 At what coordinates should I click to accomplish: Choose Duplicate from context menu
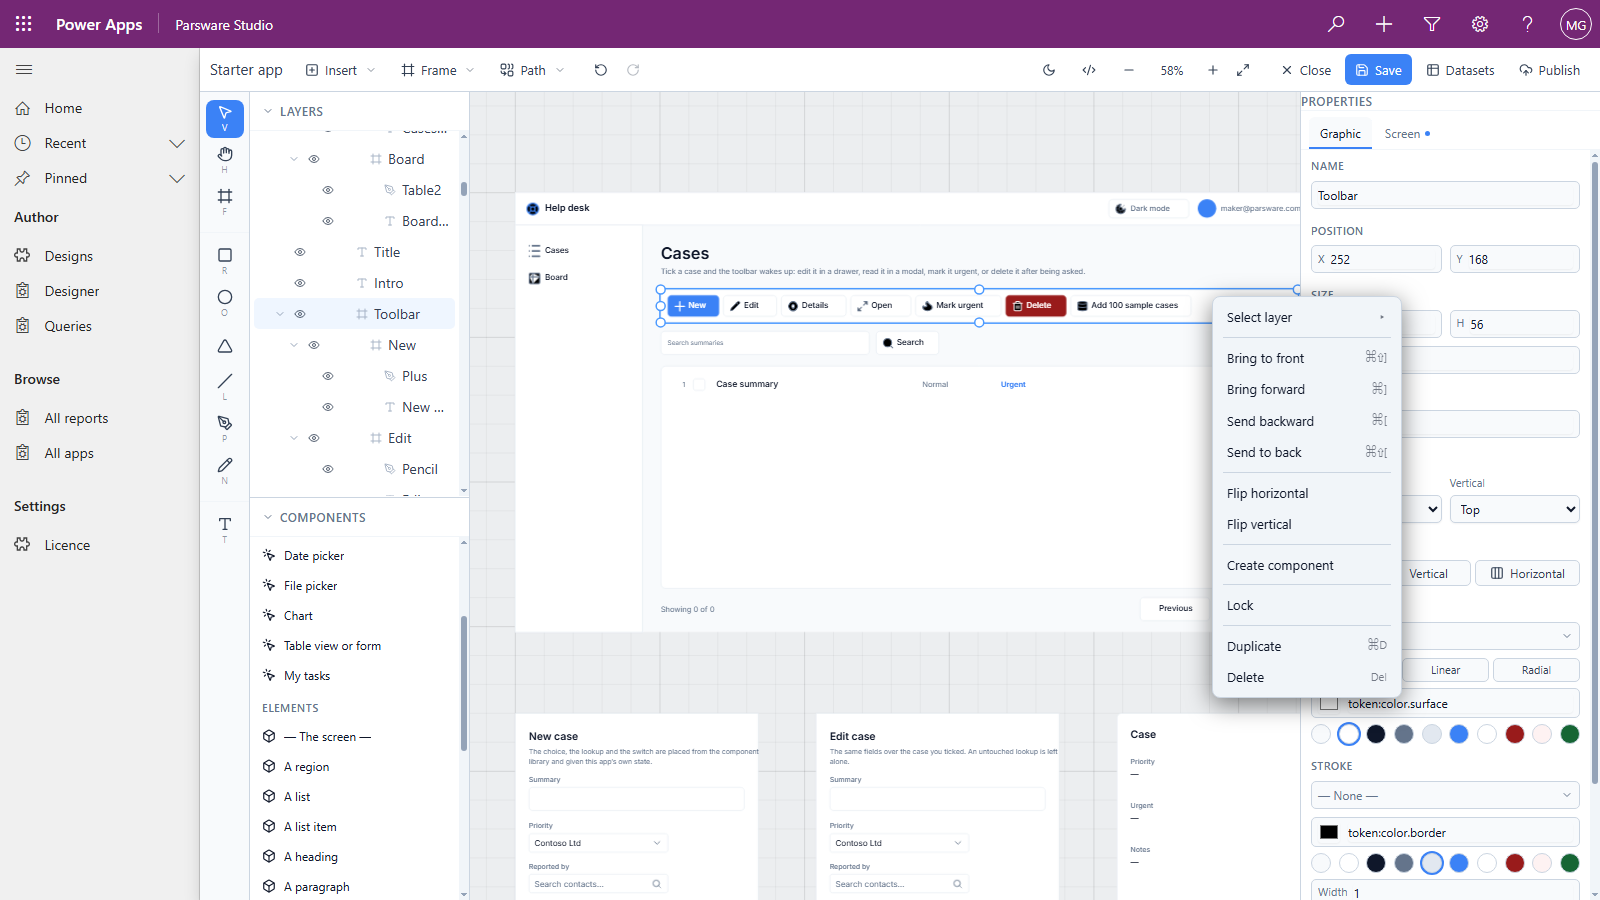(x=1306, y=646)
